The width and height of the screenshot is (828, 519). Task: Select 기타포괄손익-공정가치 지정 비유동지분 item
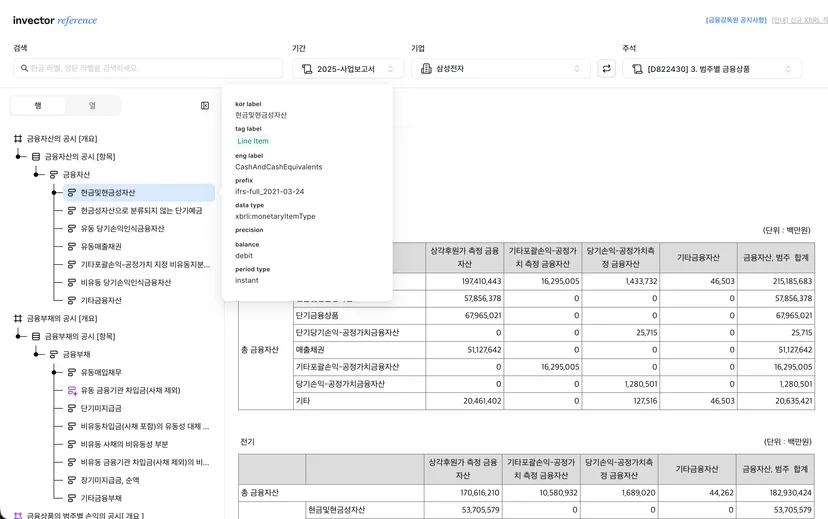coord(145,265)
